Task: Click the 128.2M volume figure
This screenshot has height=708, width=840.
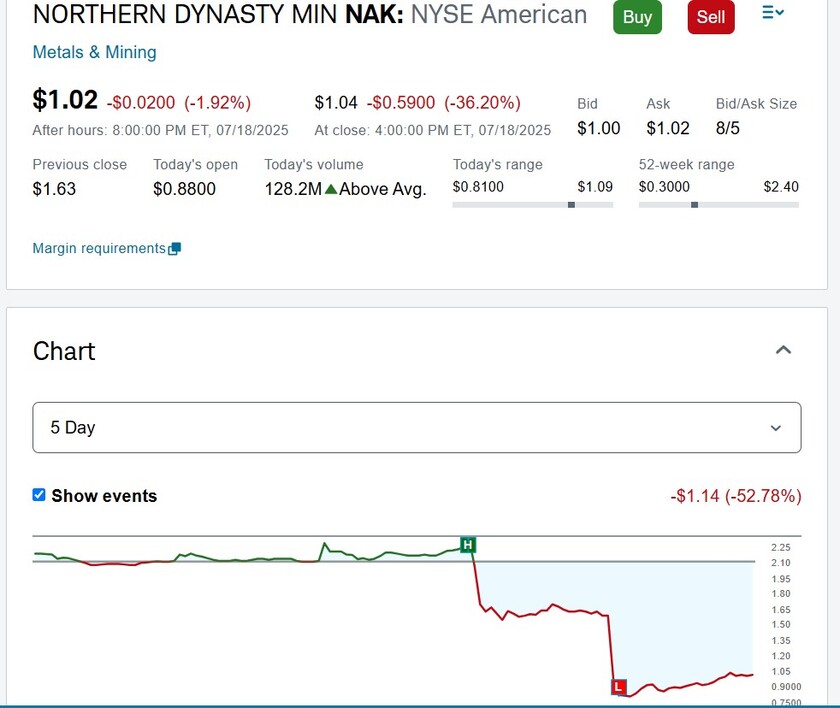Action: [293, 189]
